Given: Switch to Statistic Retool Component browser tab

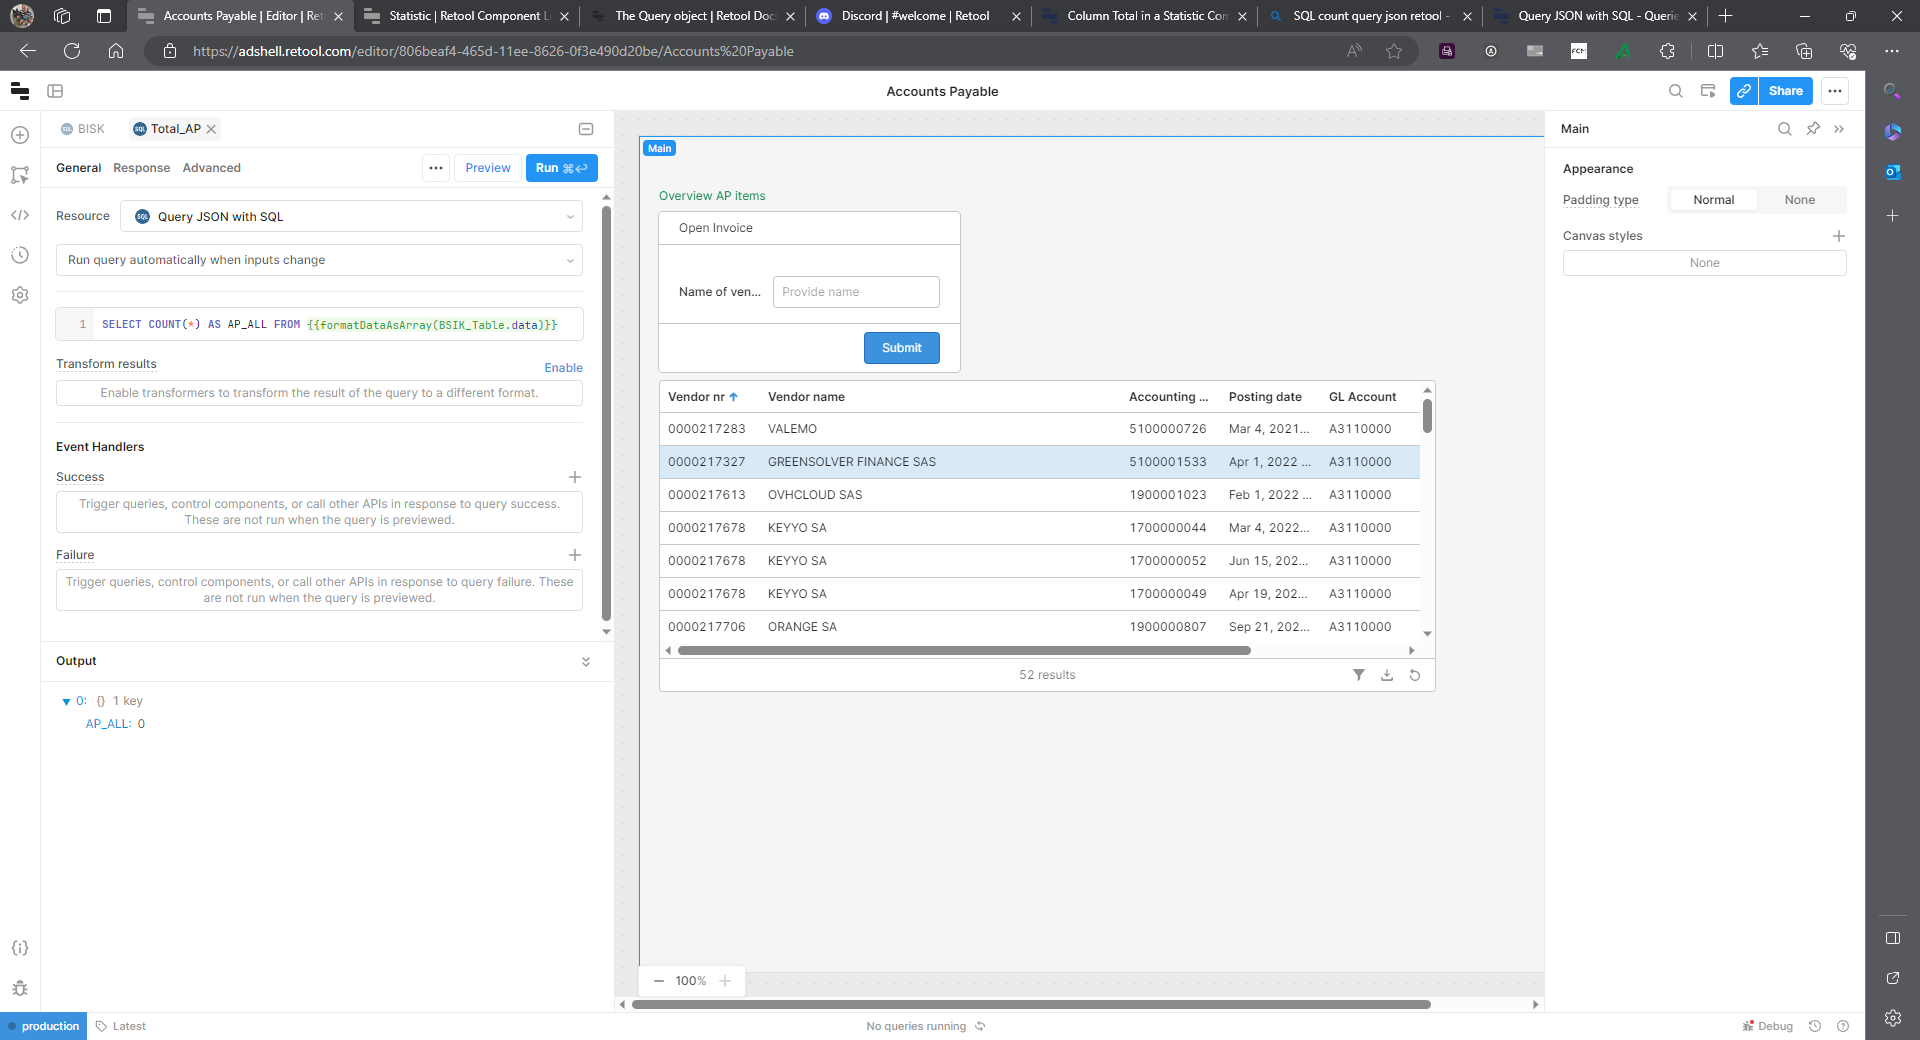Looking at the screenshot, I should 467,16.
